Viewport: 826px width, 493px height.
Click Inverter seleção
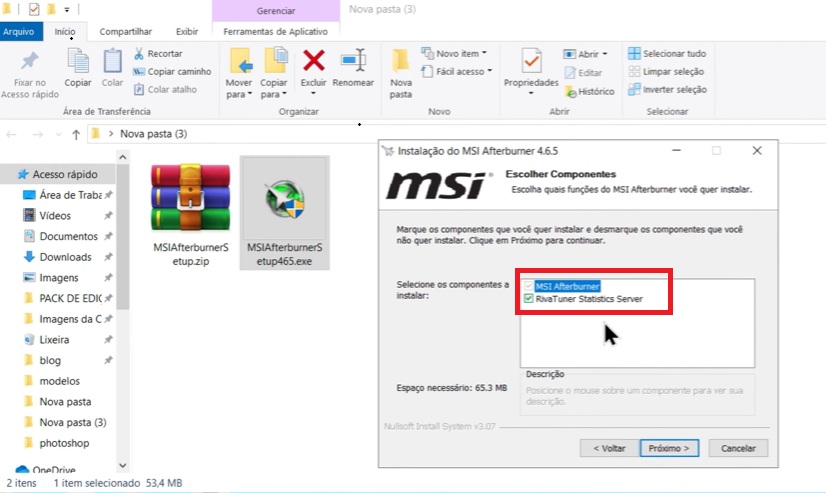coord(667,89)
